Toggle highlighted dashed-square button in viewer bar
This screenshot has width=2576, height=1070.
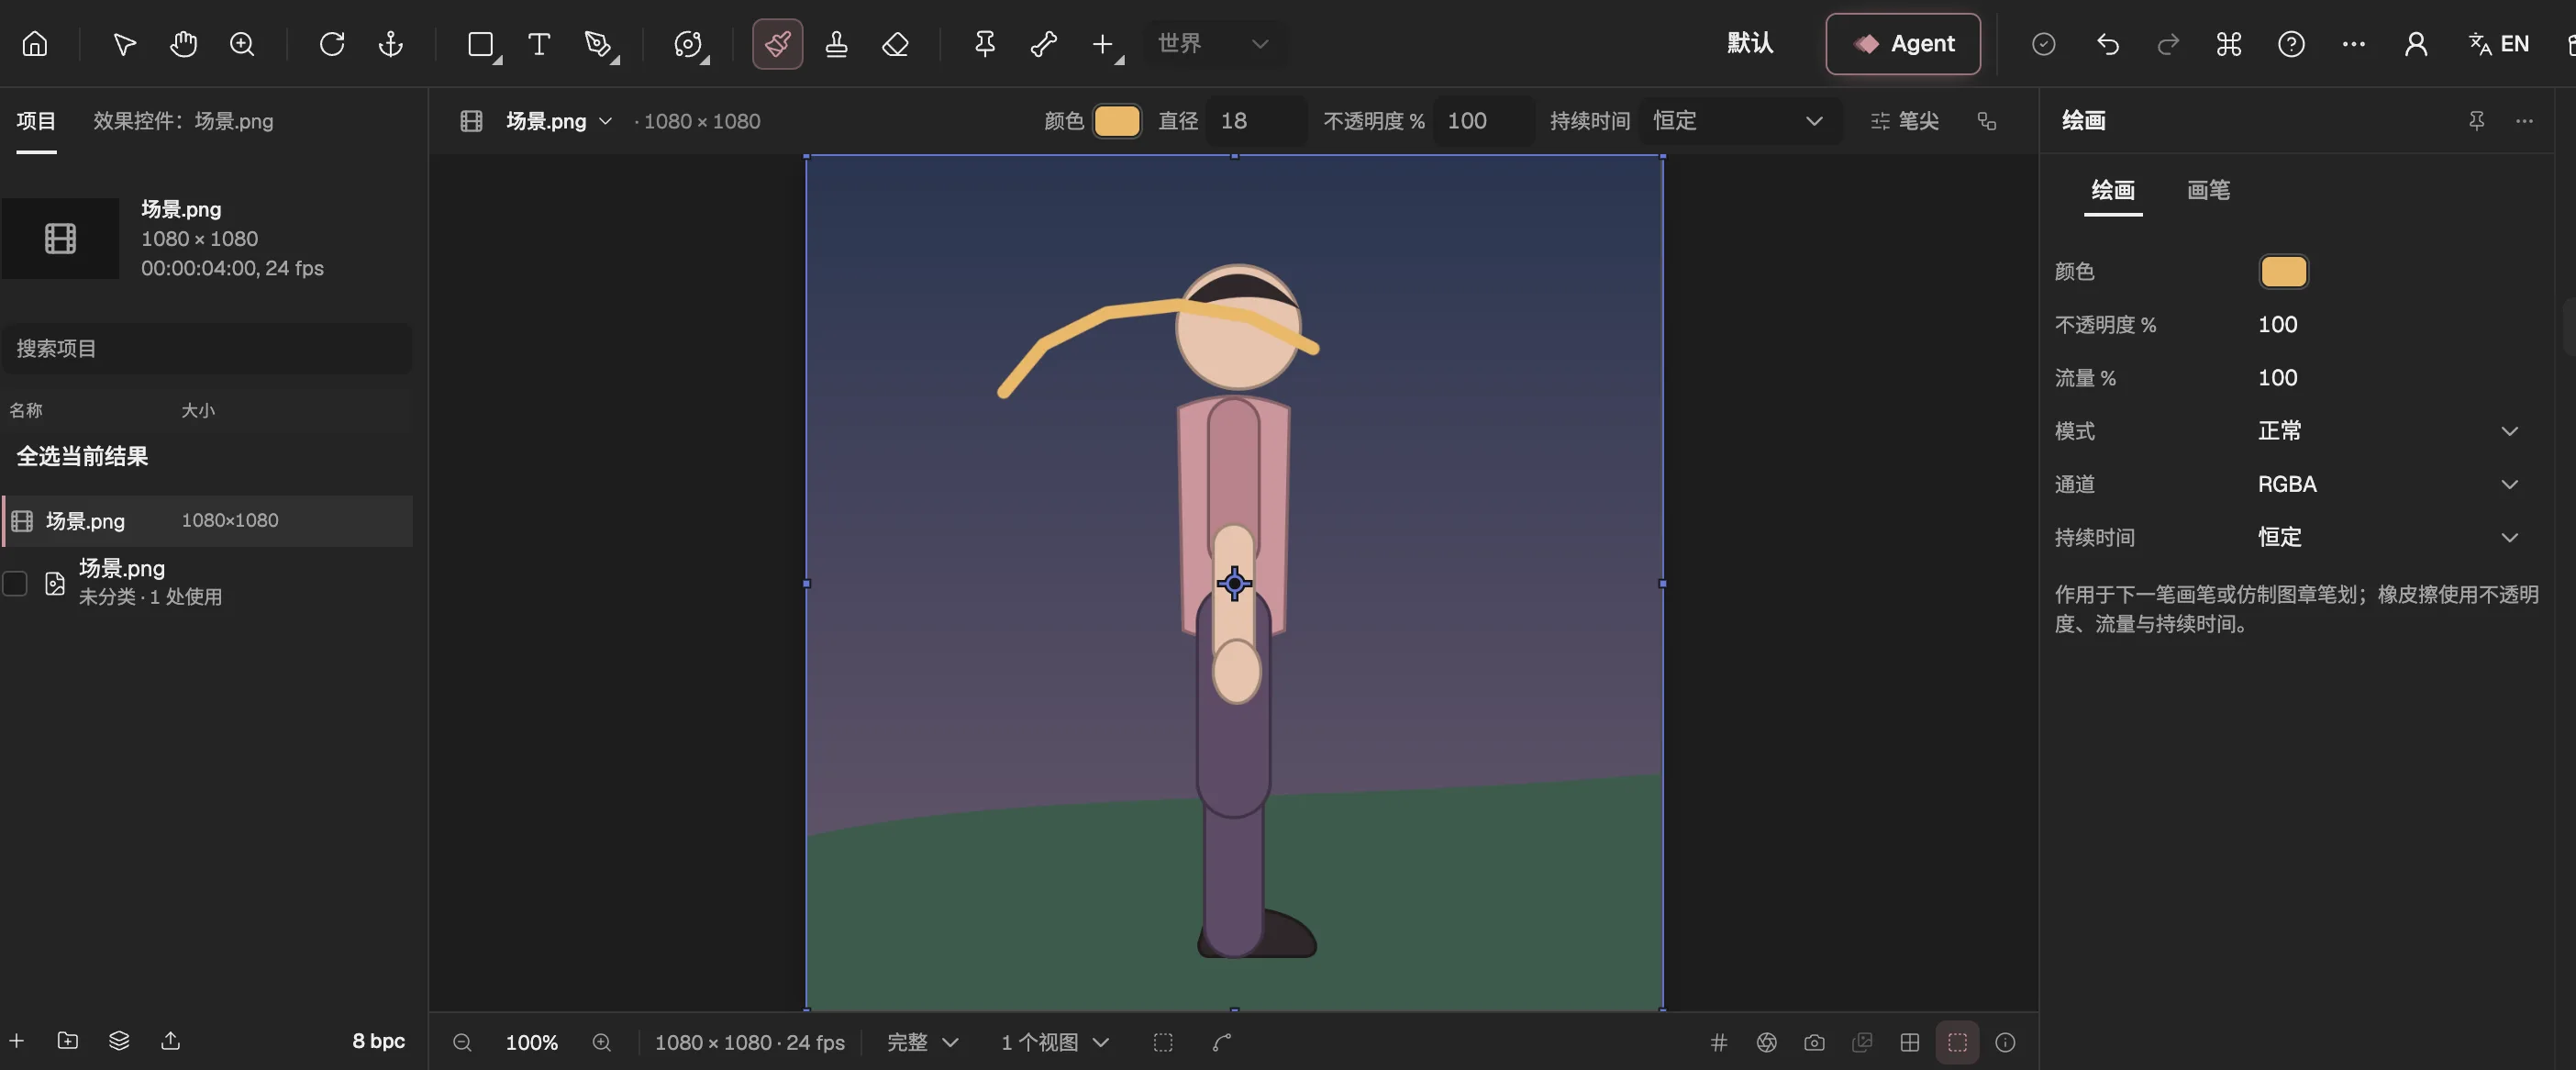[x=1957, y=1042]
